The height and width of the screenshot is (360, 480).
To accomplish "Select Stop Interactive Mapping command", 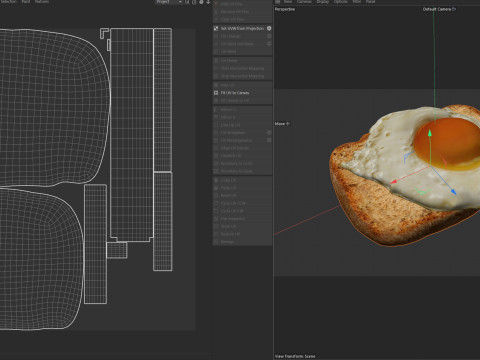I will [x=242, y=76].
